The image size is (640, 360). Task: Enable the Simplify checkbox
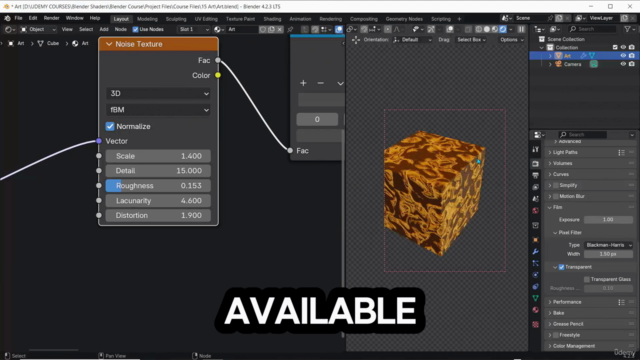pos(556,185)
